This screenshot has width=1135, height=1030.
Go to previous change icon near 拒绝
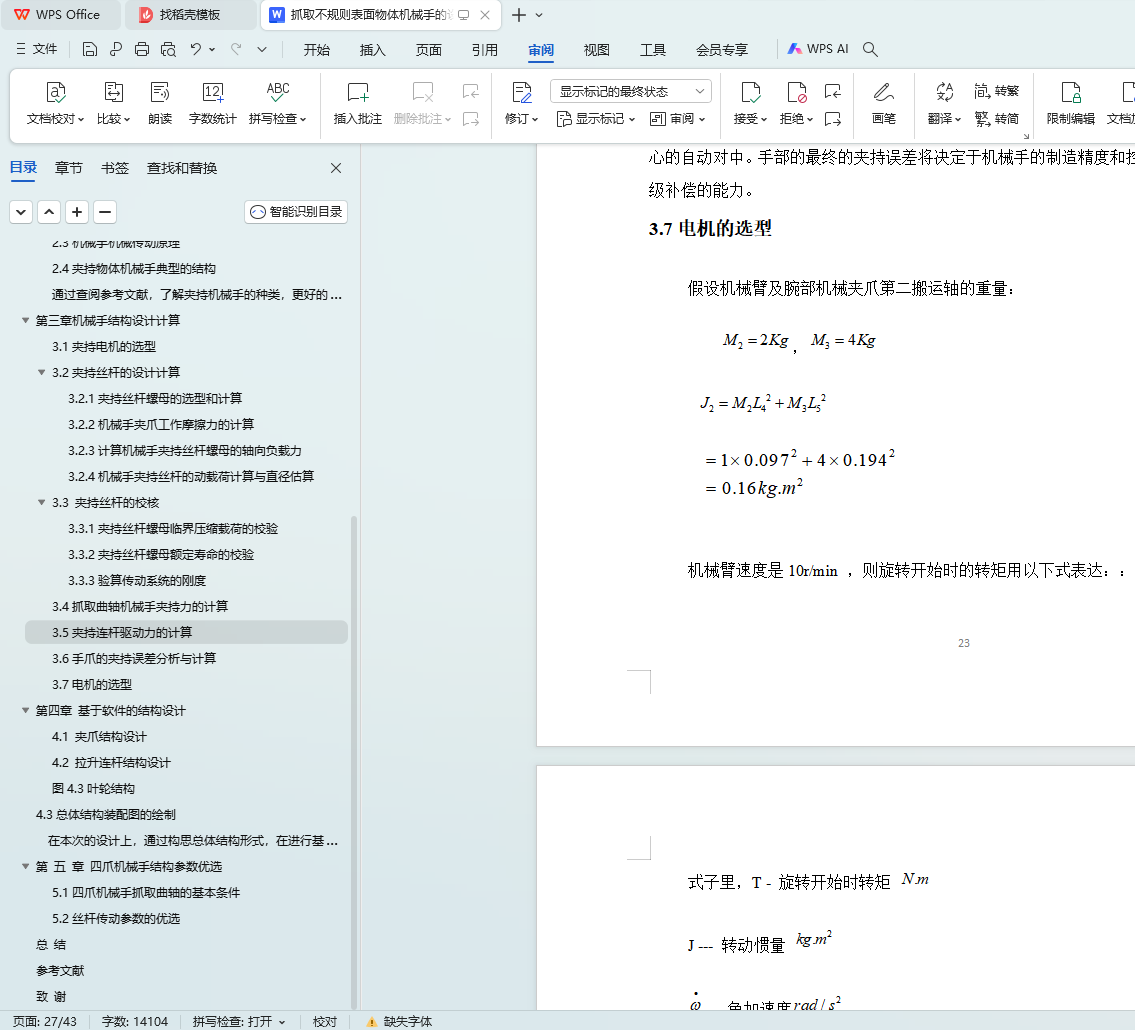click(832, 91)
